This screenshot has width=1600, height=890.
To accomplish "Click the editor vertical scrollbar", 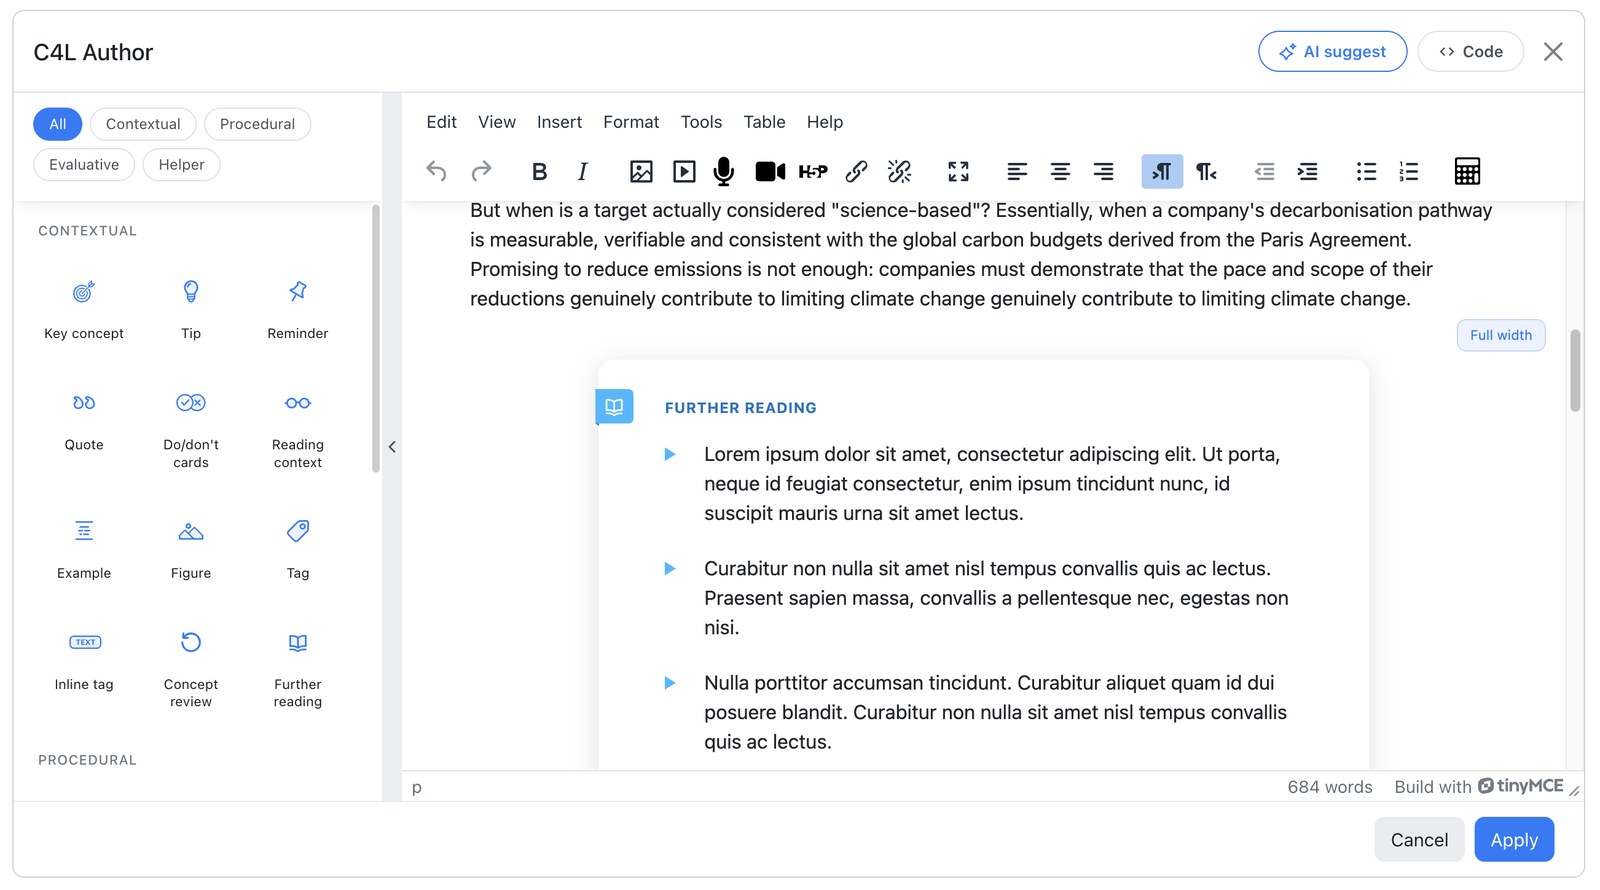I will point(1575,370).
